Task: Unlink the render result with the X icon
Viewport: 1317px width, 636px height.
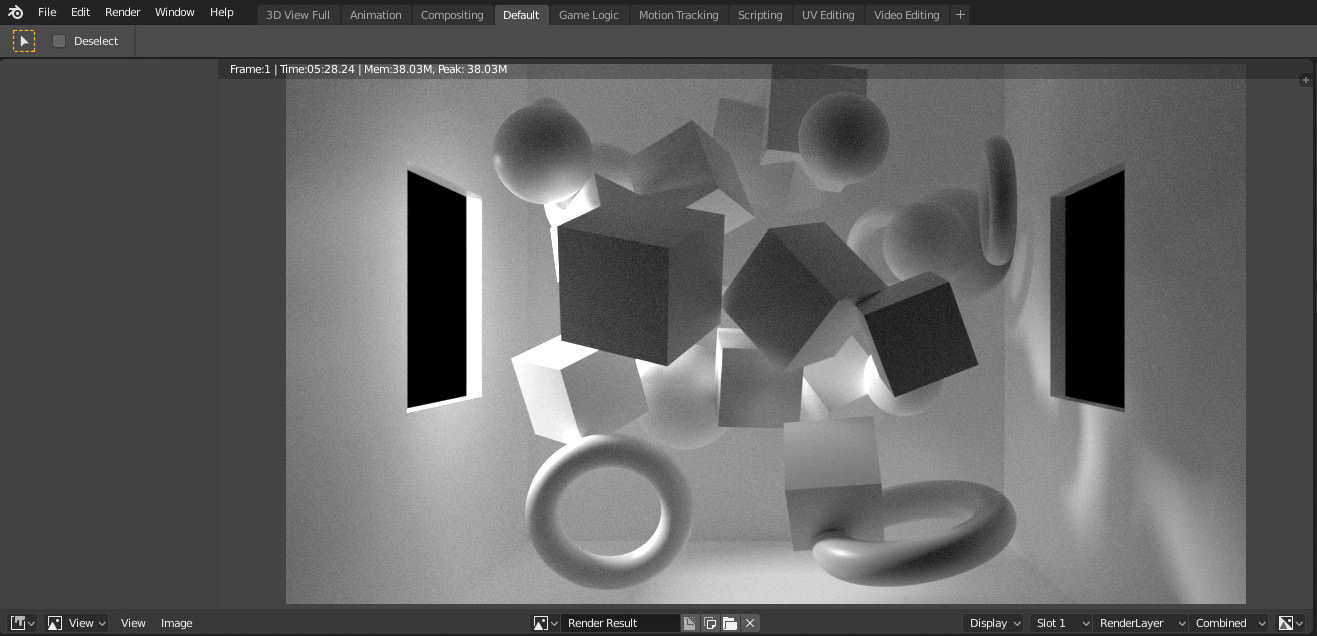Action: (749, 622)
